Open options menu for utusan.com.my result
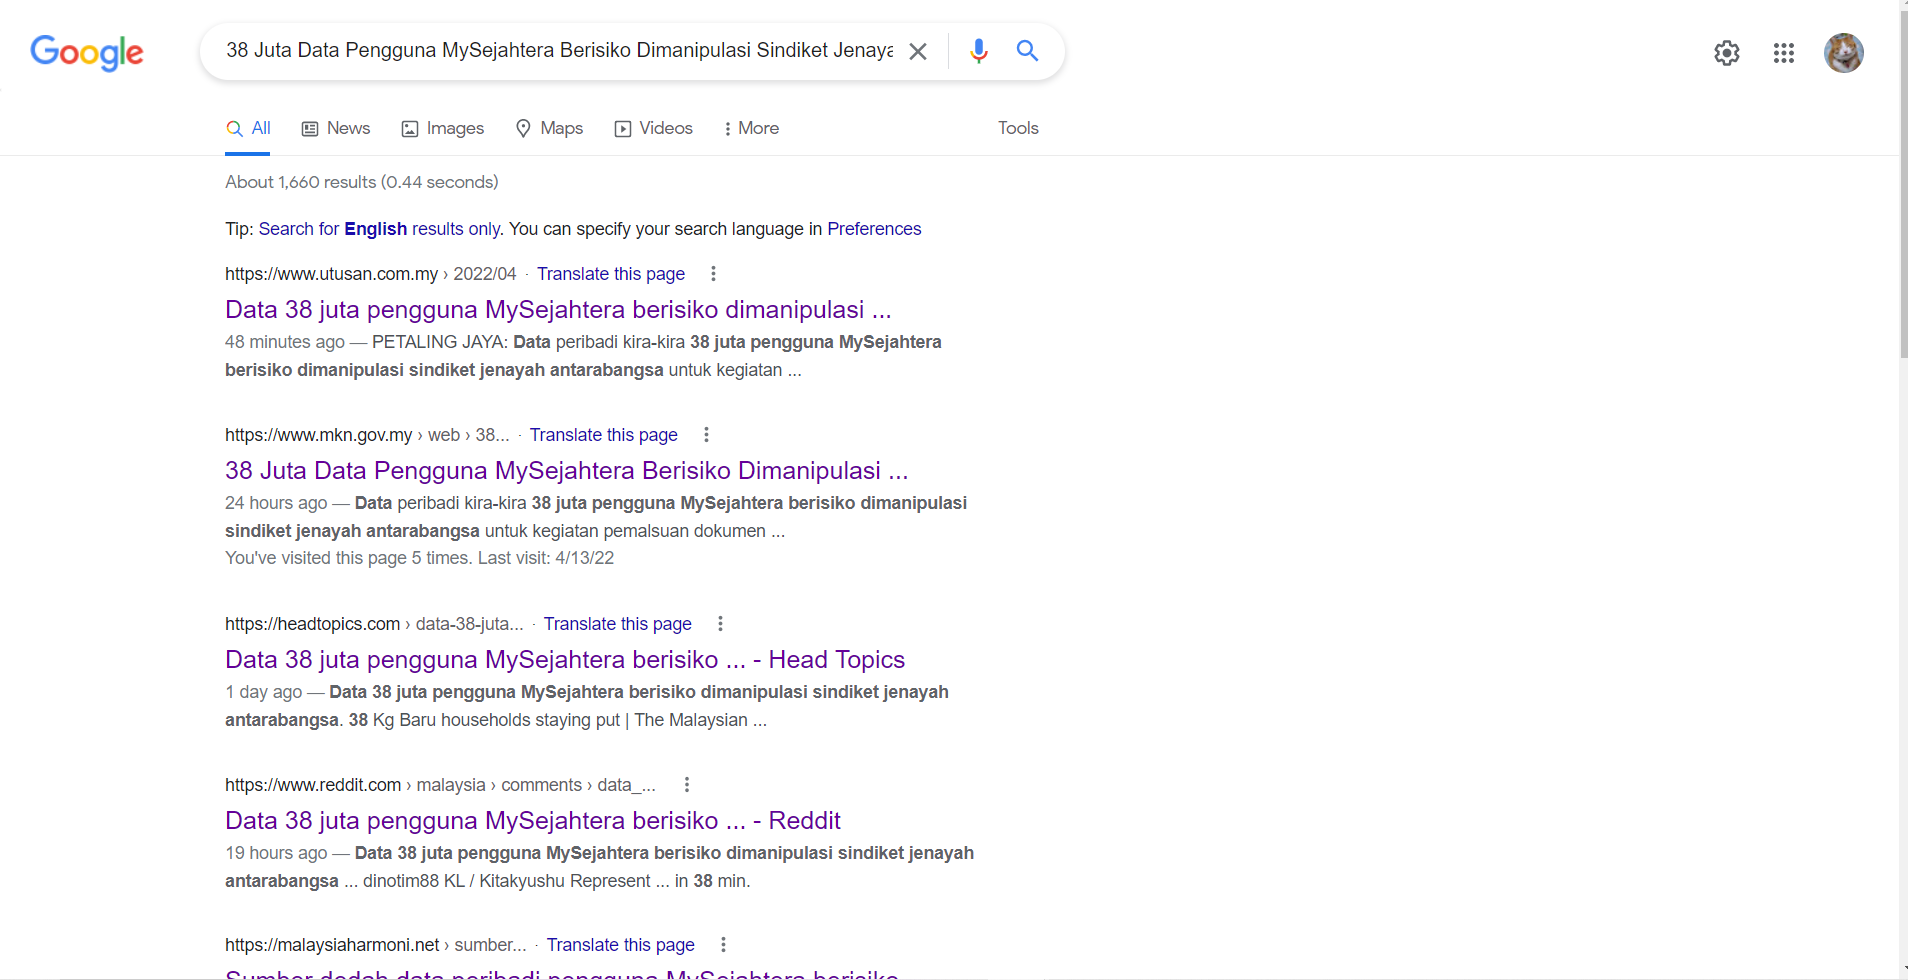The height and width of the screenshot is (980, 1908). [713, 274]
